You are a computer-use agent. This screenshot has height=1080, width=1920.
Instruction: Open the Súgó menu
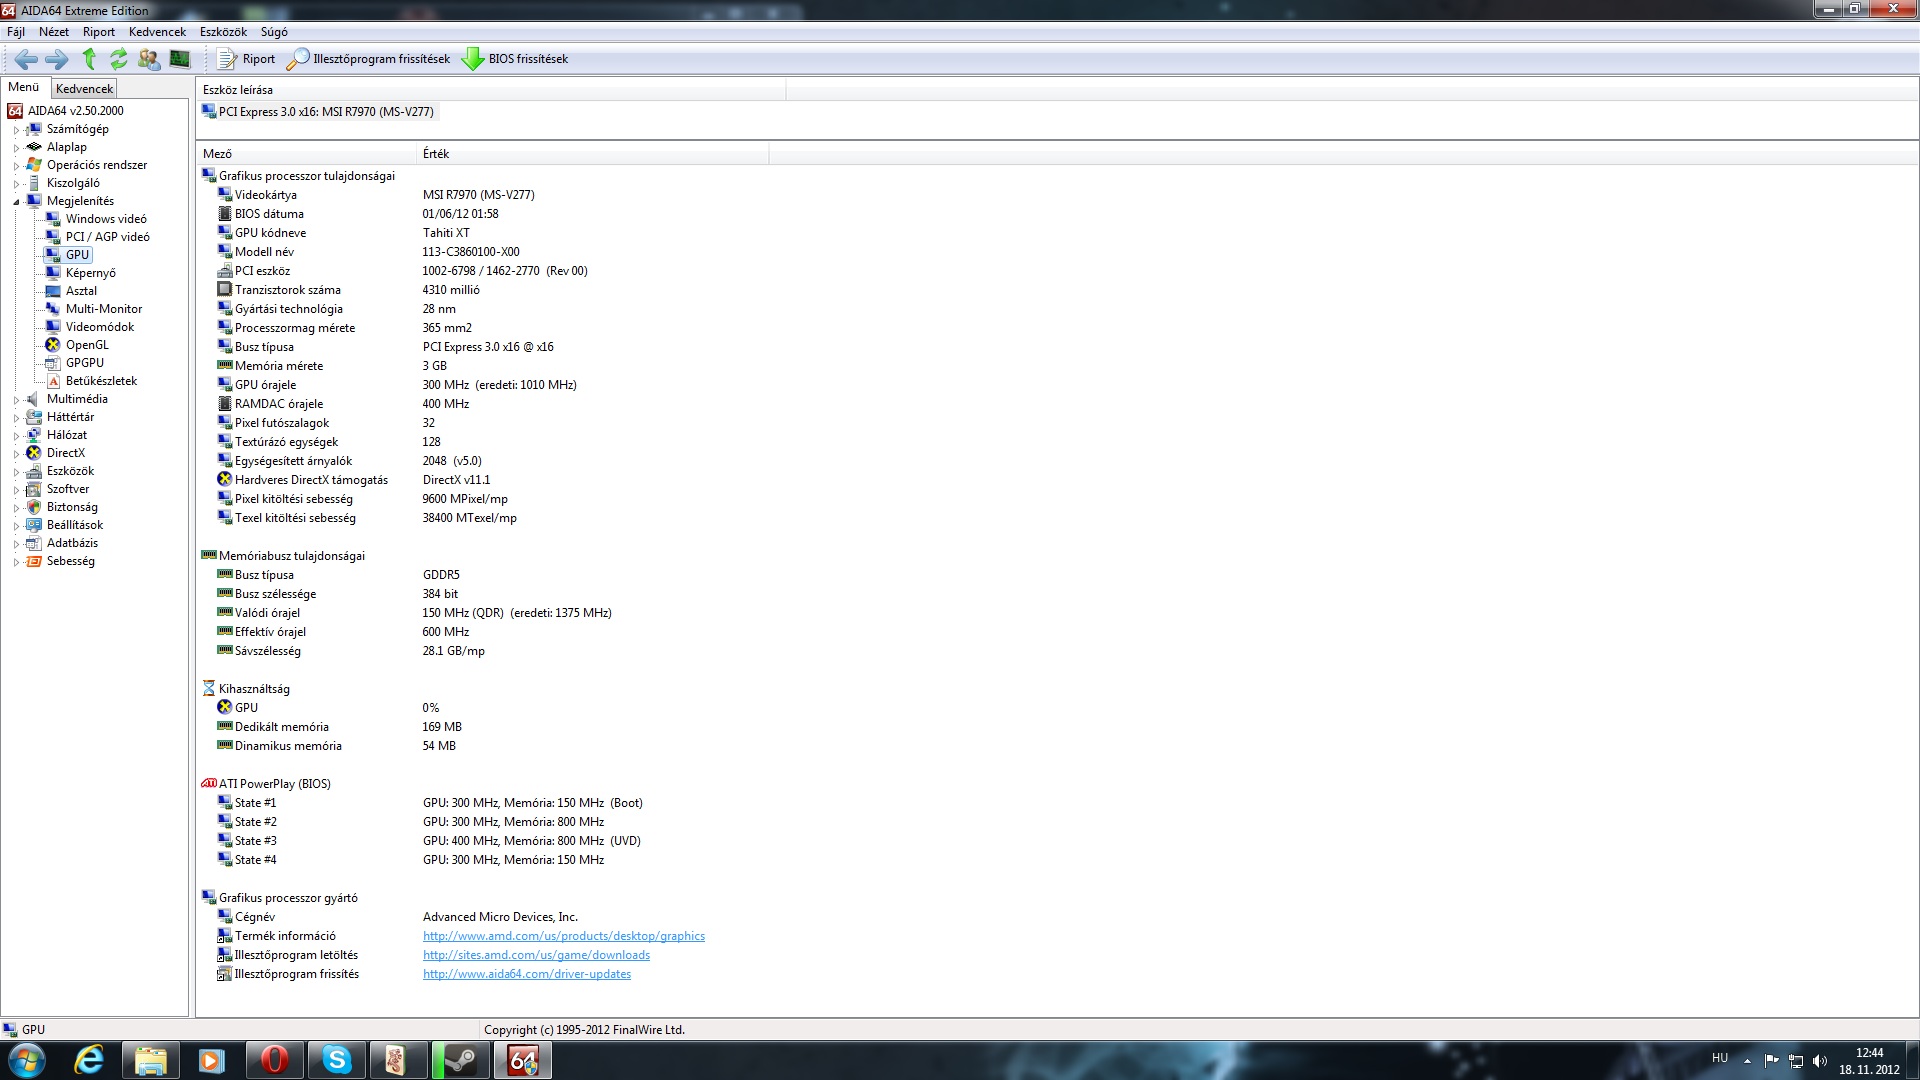click(x=274, y=32)
